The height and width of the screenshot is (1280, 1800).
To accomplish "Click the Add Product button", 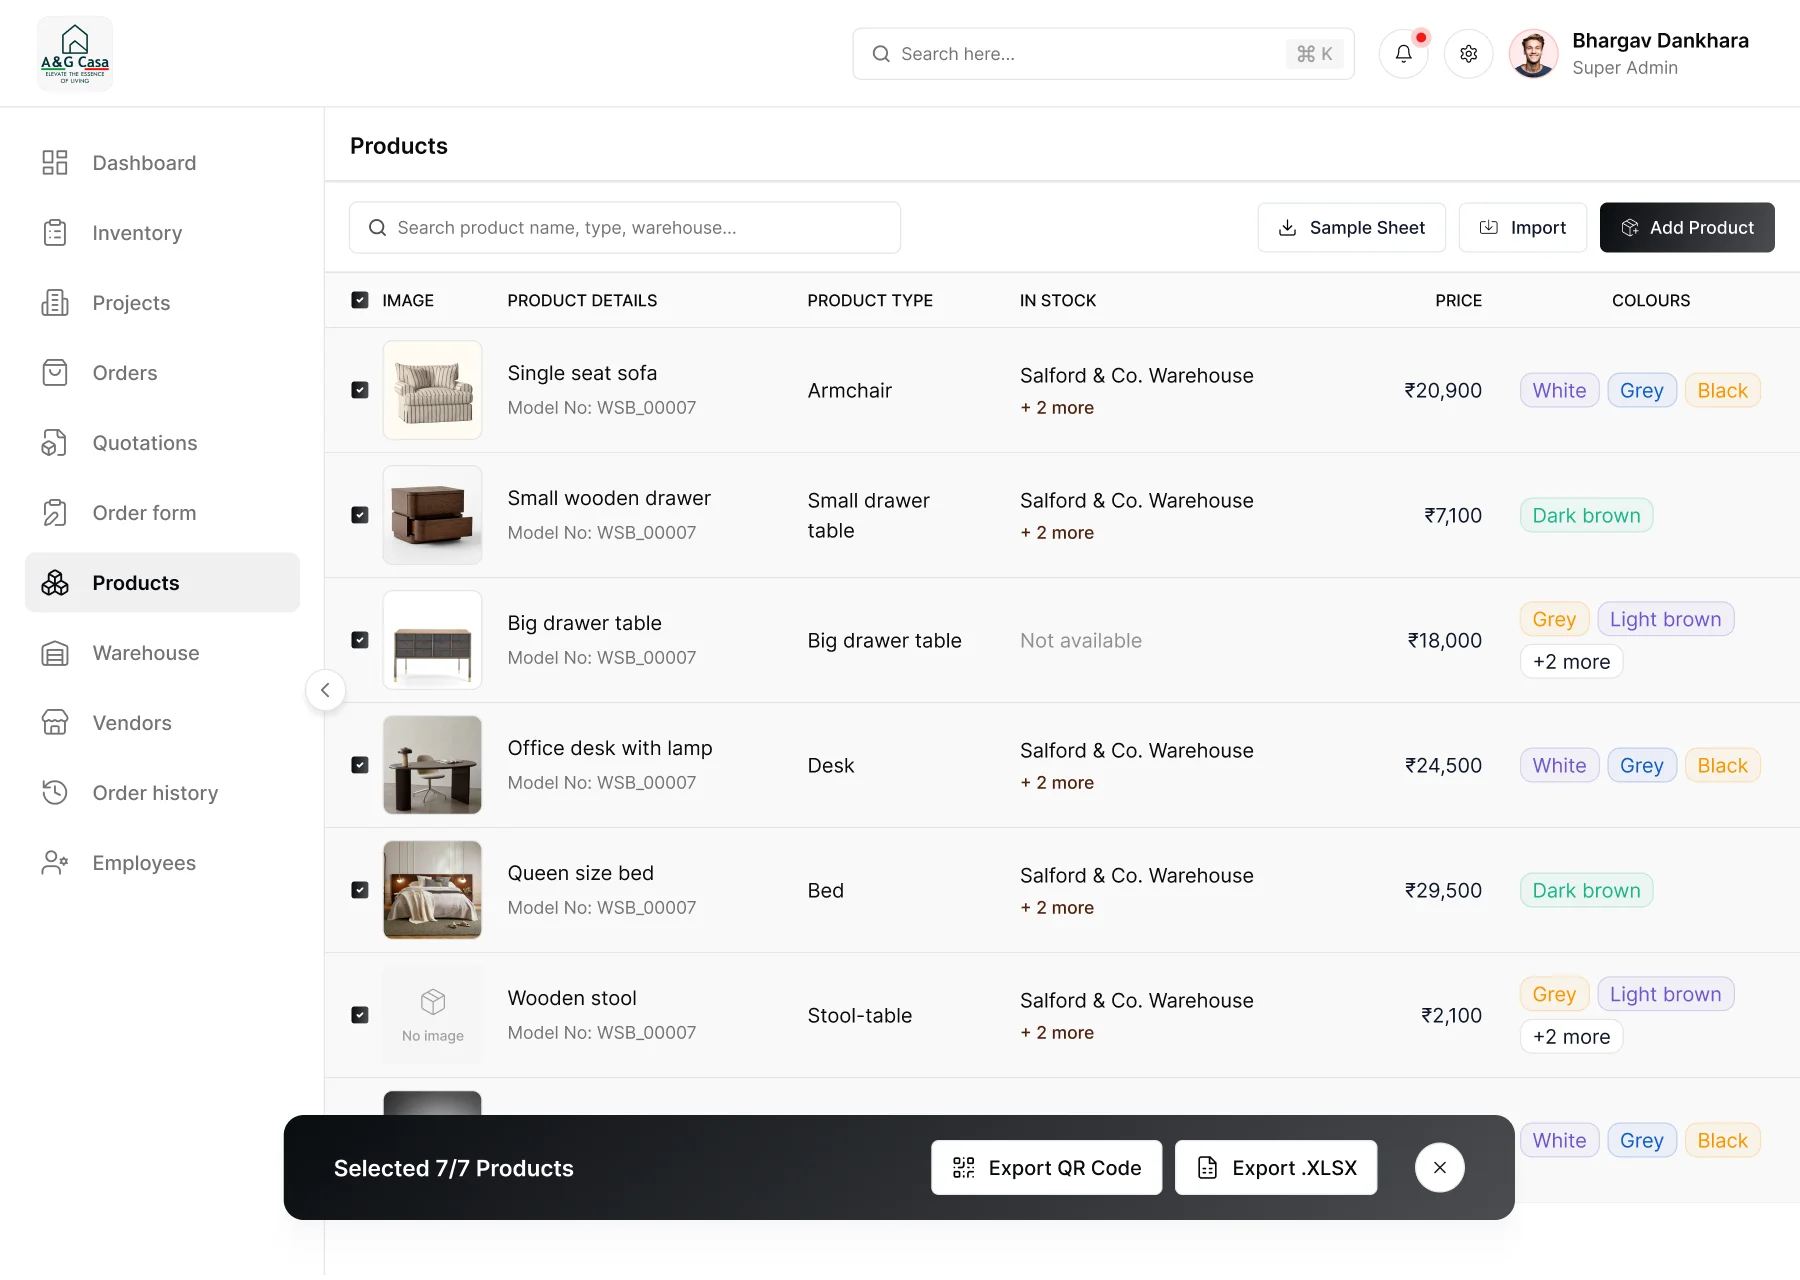I will [x=1687, y=228].
